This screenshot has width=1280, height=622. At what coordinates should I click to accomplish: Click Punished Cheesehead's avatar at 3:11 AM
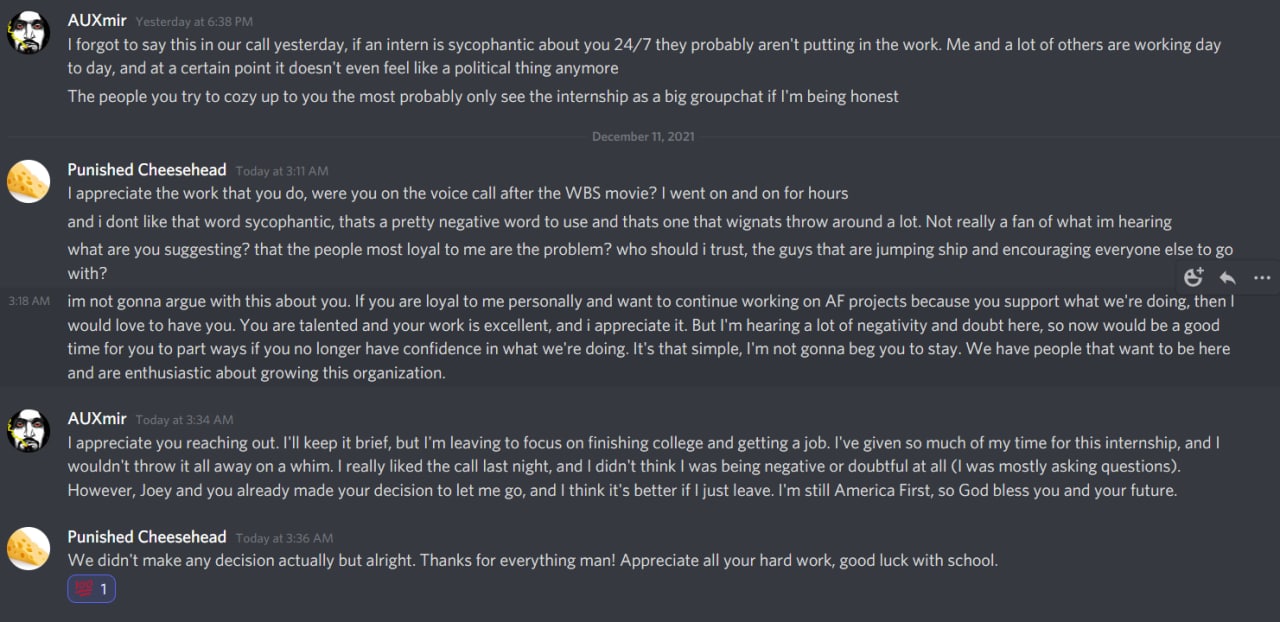pyautogui.click(x=29, y=181)
